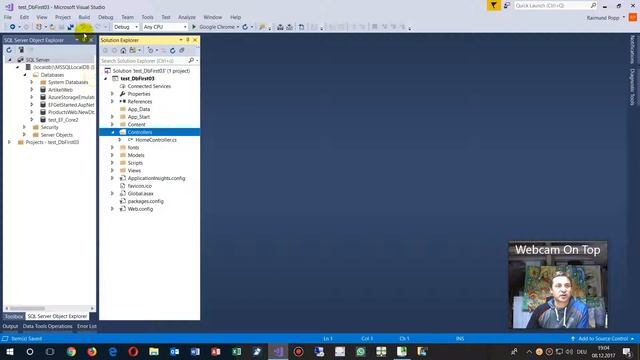Open File Explorer from the taskbar
The width and height of the screenshot is (640, 360).
[154, 351]
